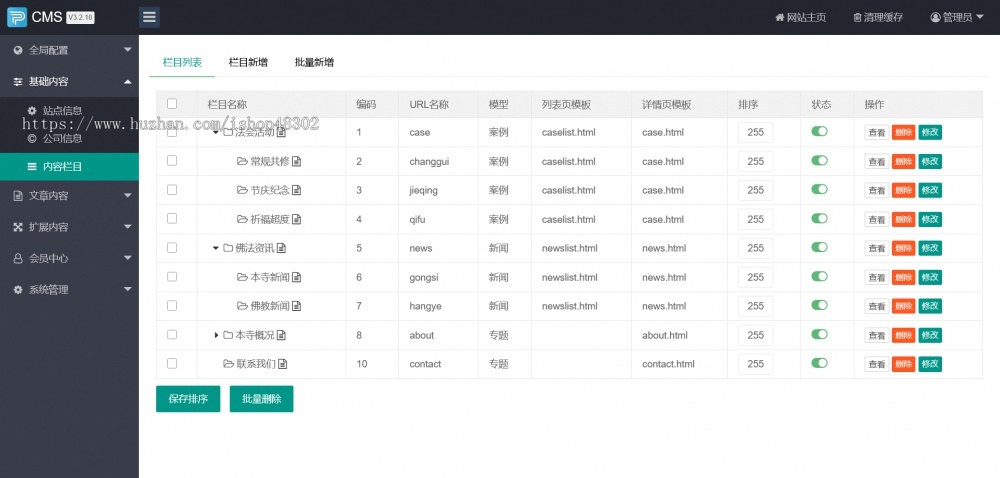This screenshot has width=1000, height=478.
Task: Check the box for 联系我们 row
Action: pyautogui.click(x=172, y=363)
